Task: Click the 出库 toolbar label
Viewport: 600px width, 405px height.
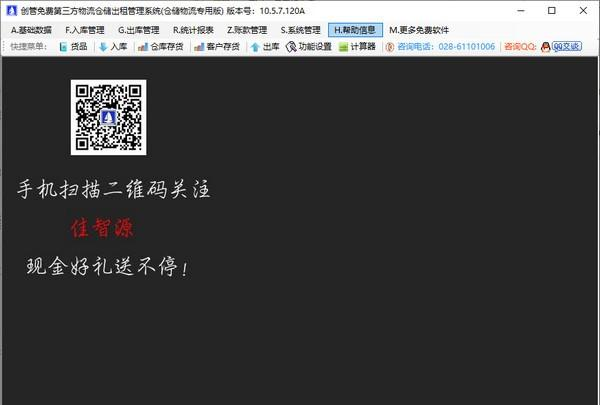Action: pos(271,47)
